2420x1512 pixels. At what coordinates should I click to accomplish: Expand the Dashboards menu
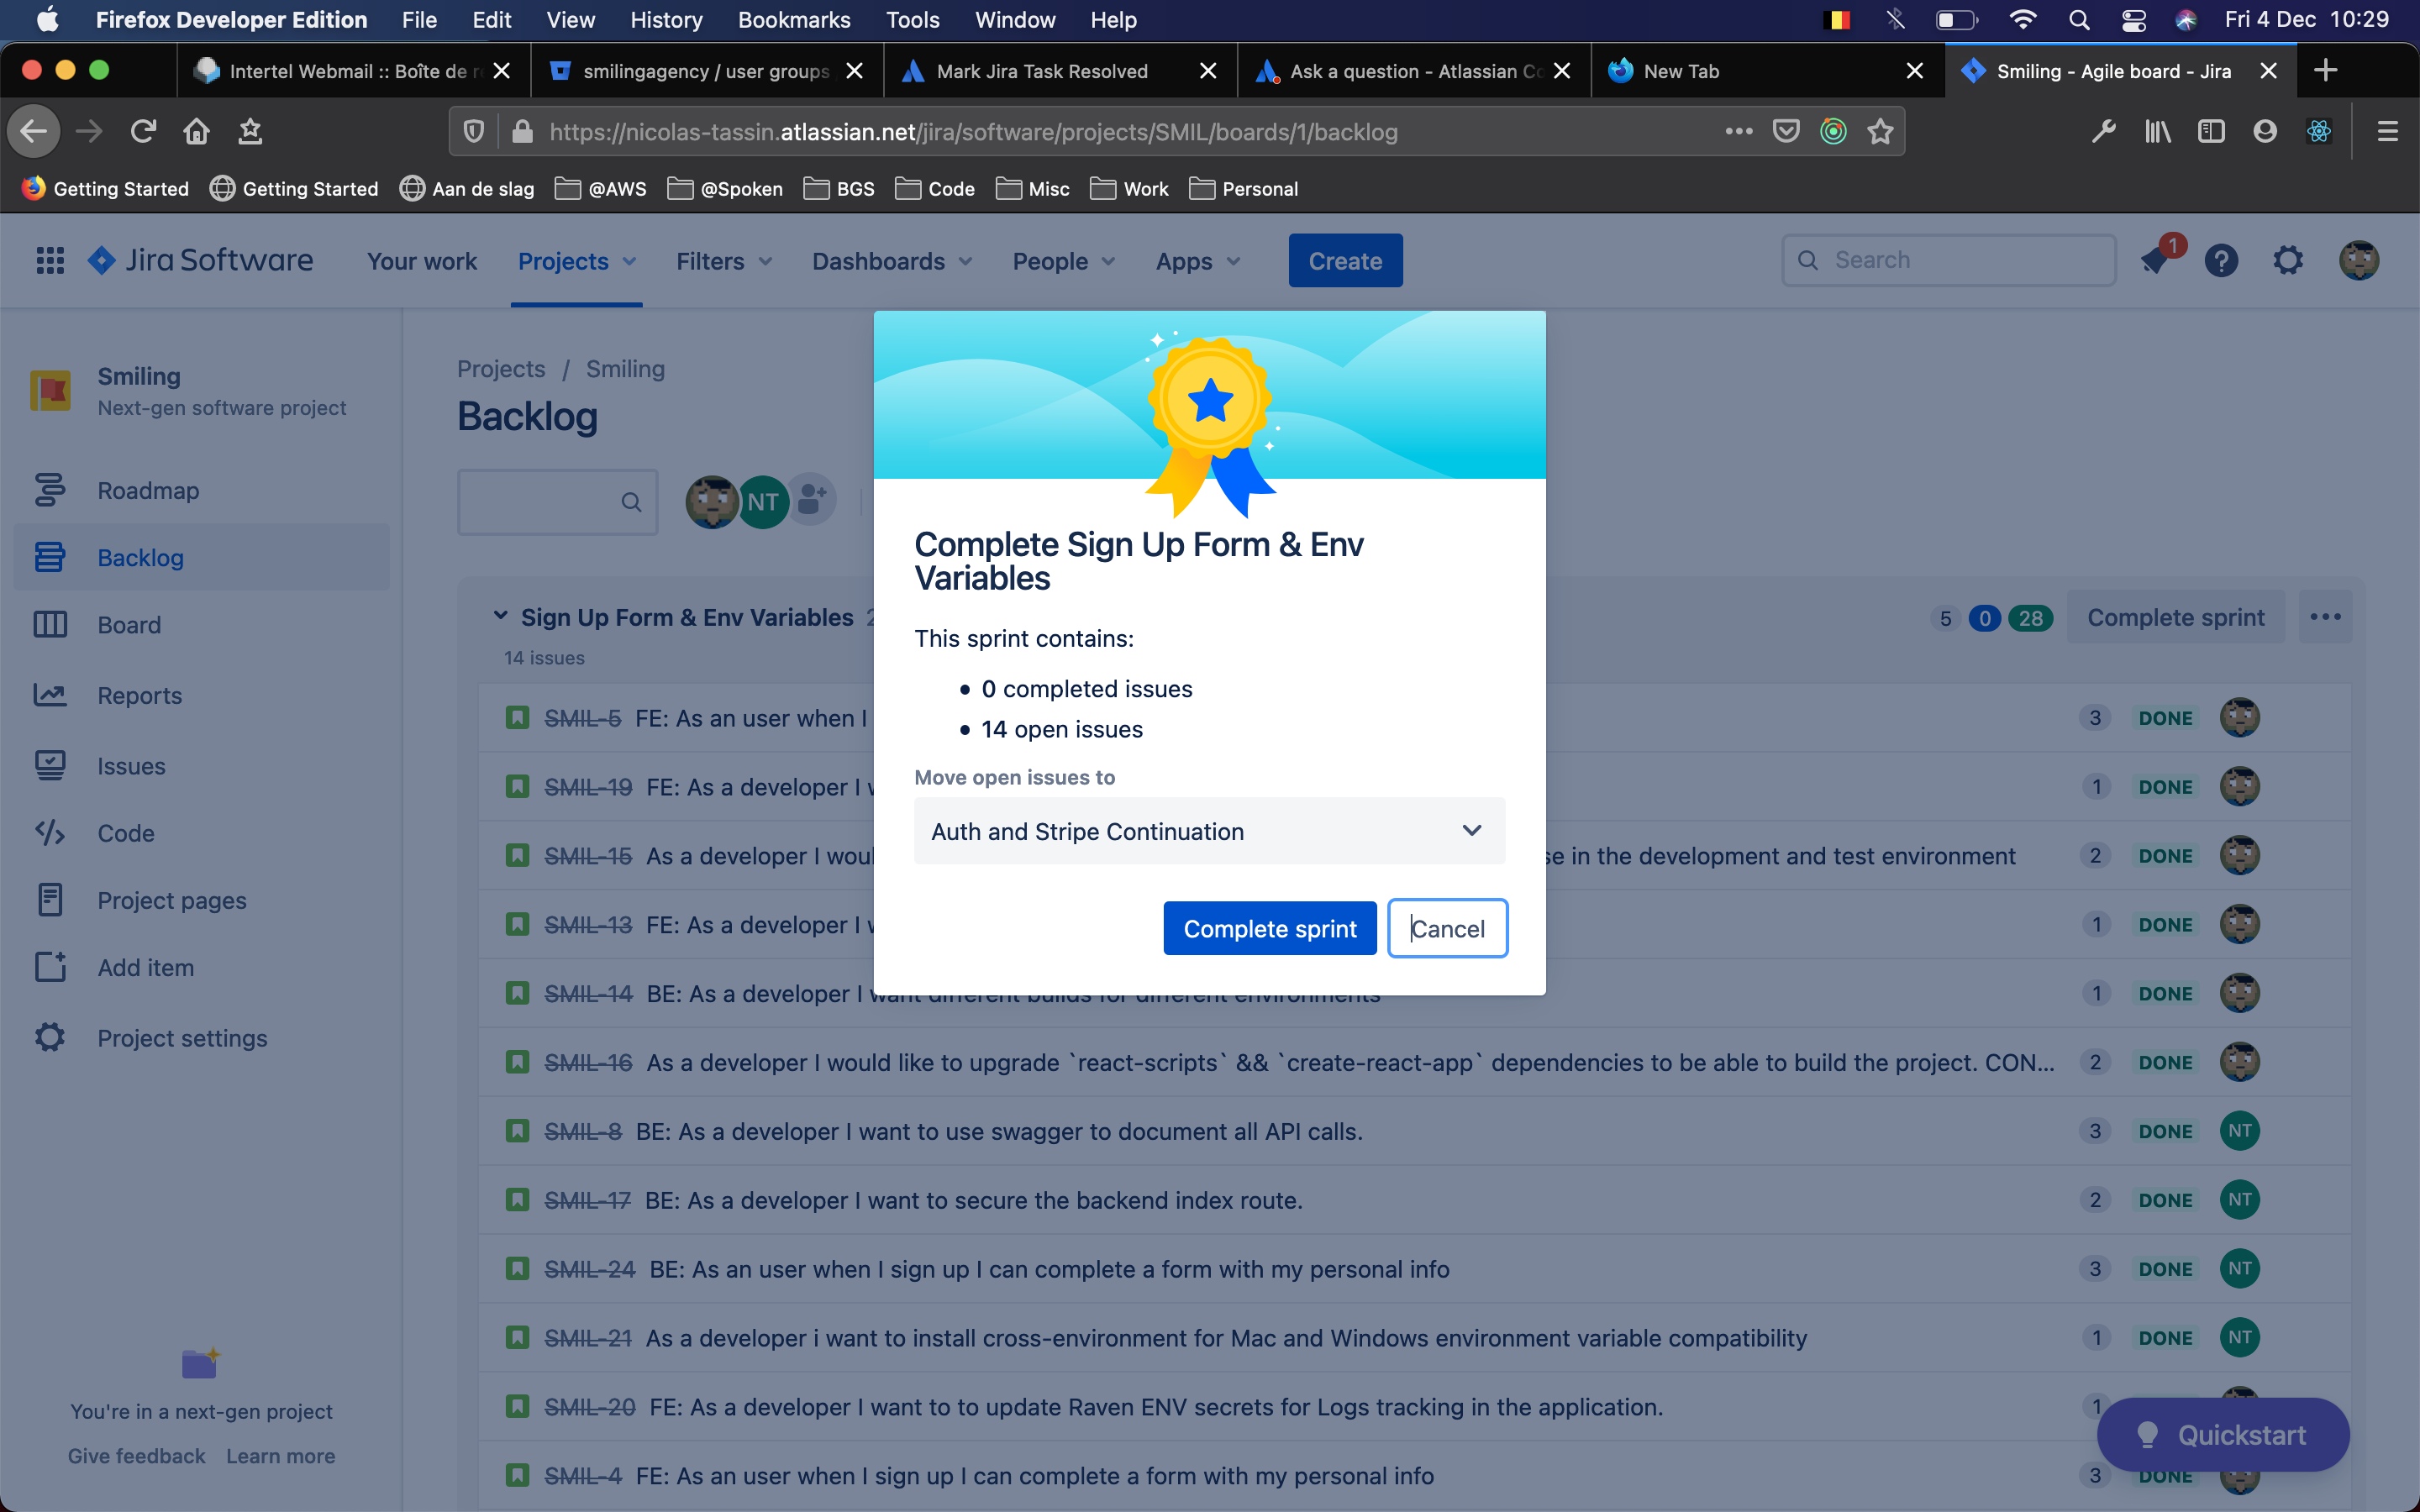(891, 261)
